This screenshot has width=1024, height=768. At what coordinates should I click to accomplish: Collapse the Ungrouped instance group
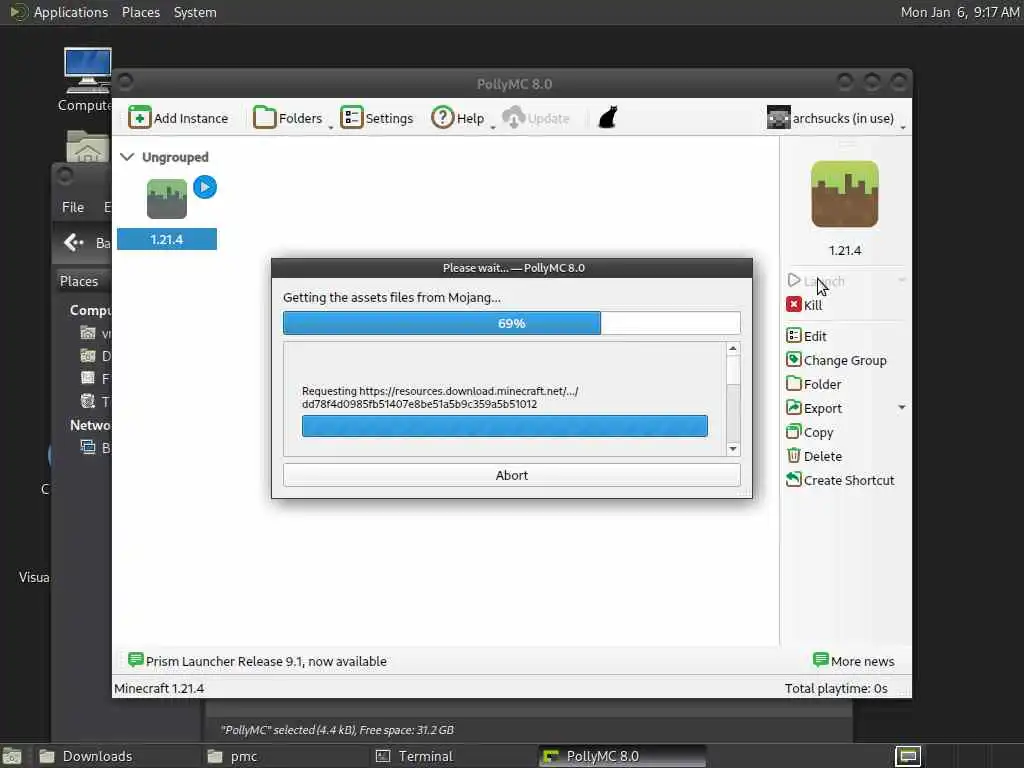pos(127,157)
